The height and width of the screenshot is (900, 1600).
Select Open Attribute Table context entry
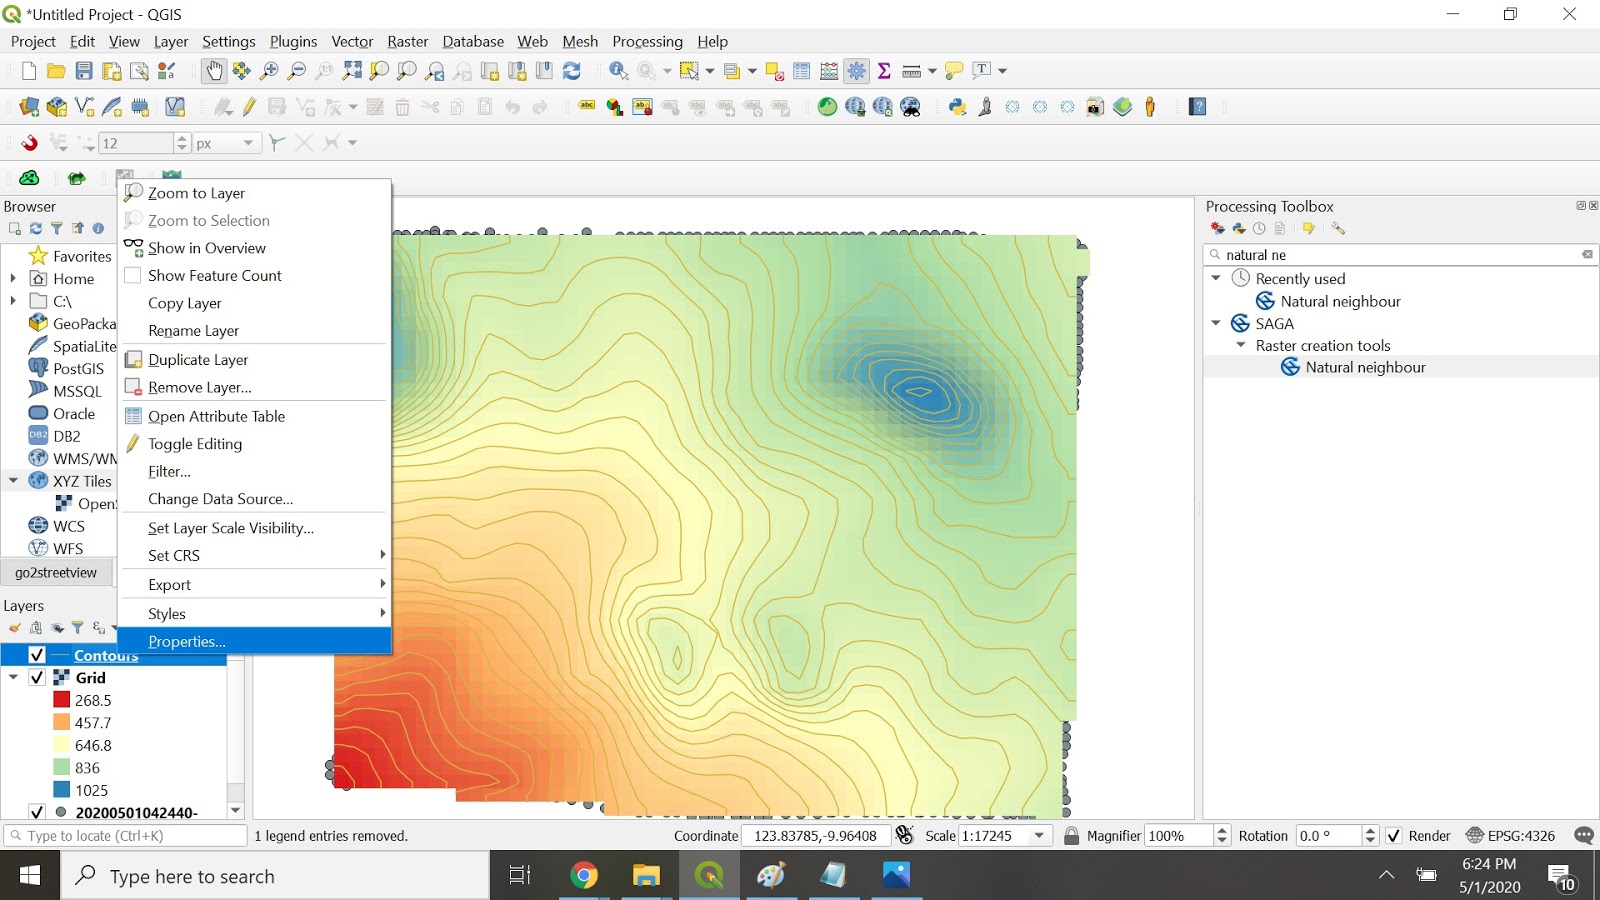pos(215,416)
